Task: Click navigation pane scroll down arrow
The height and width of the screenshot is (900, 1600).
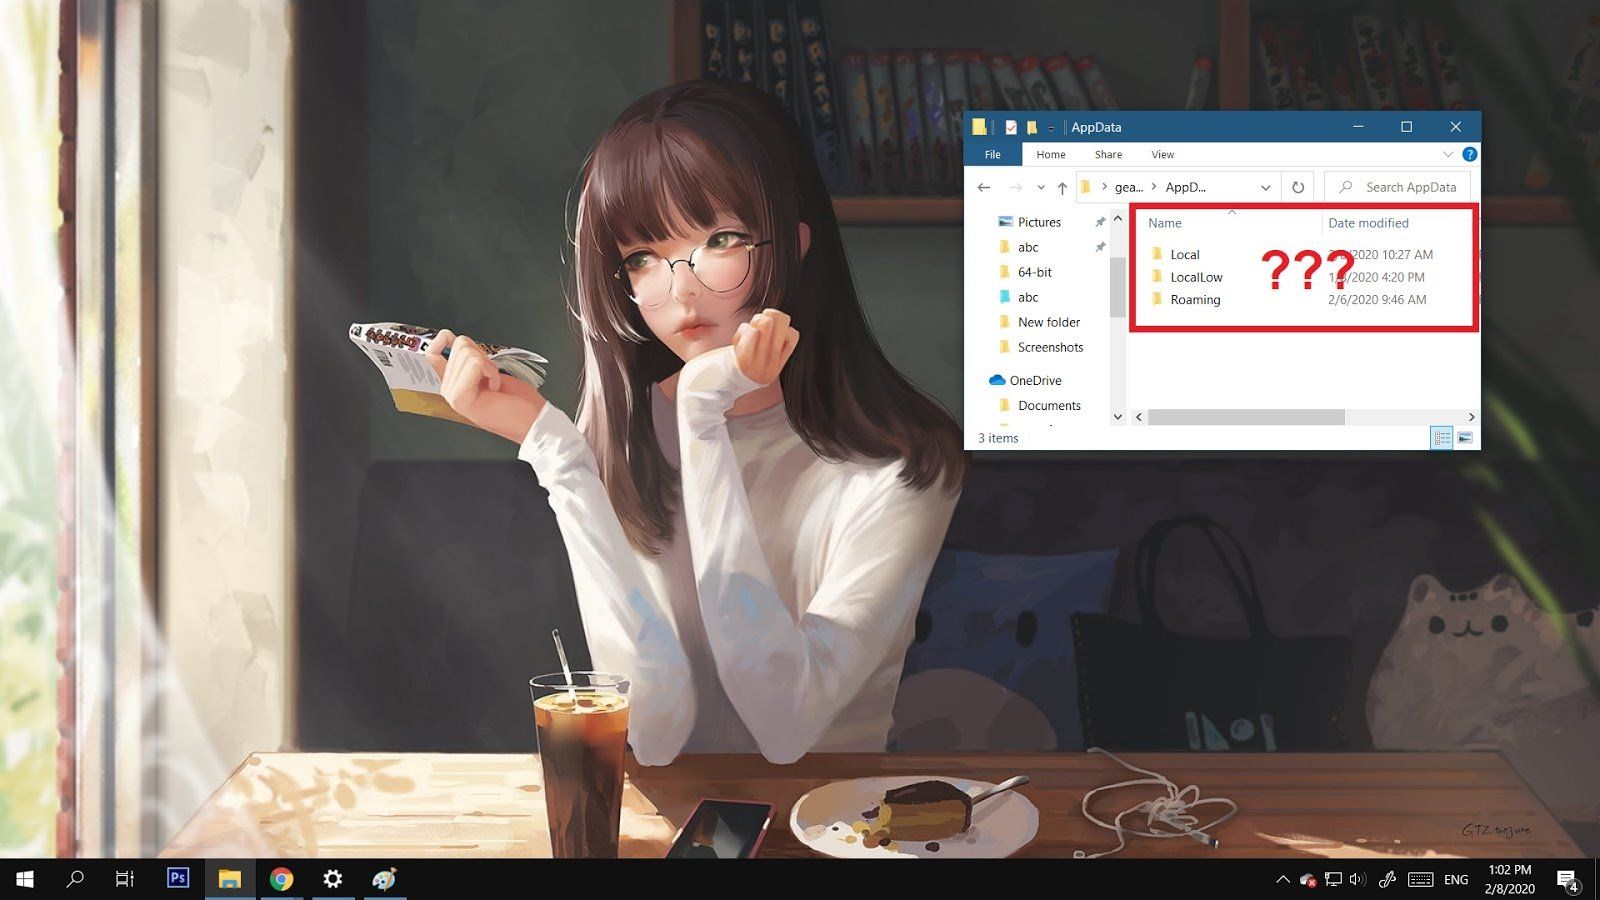Action: [x=1118, y=417]
